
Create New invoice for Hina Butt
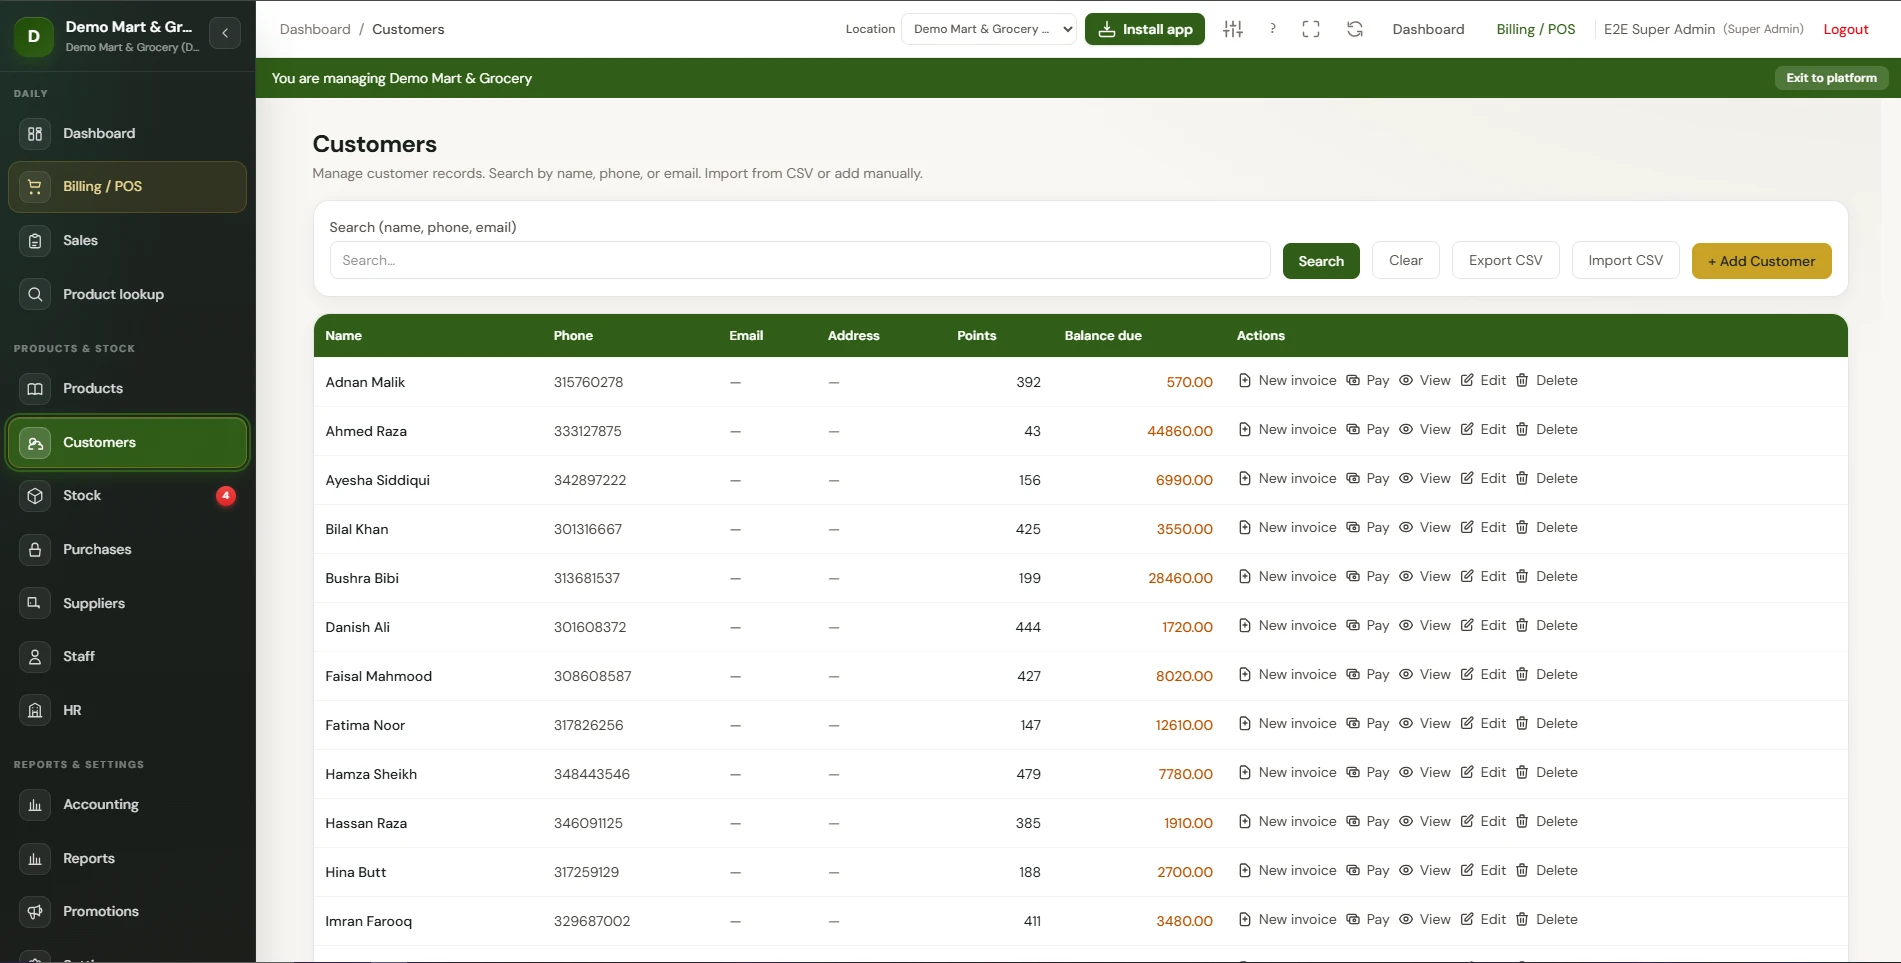1287,870
